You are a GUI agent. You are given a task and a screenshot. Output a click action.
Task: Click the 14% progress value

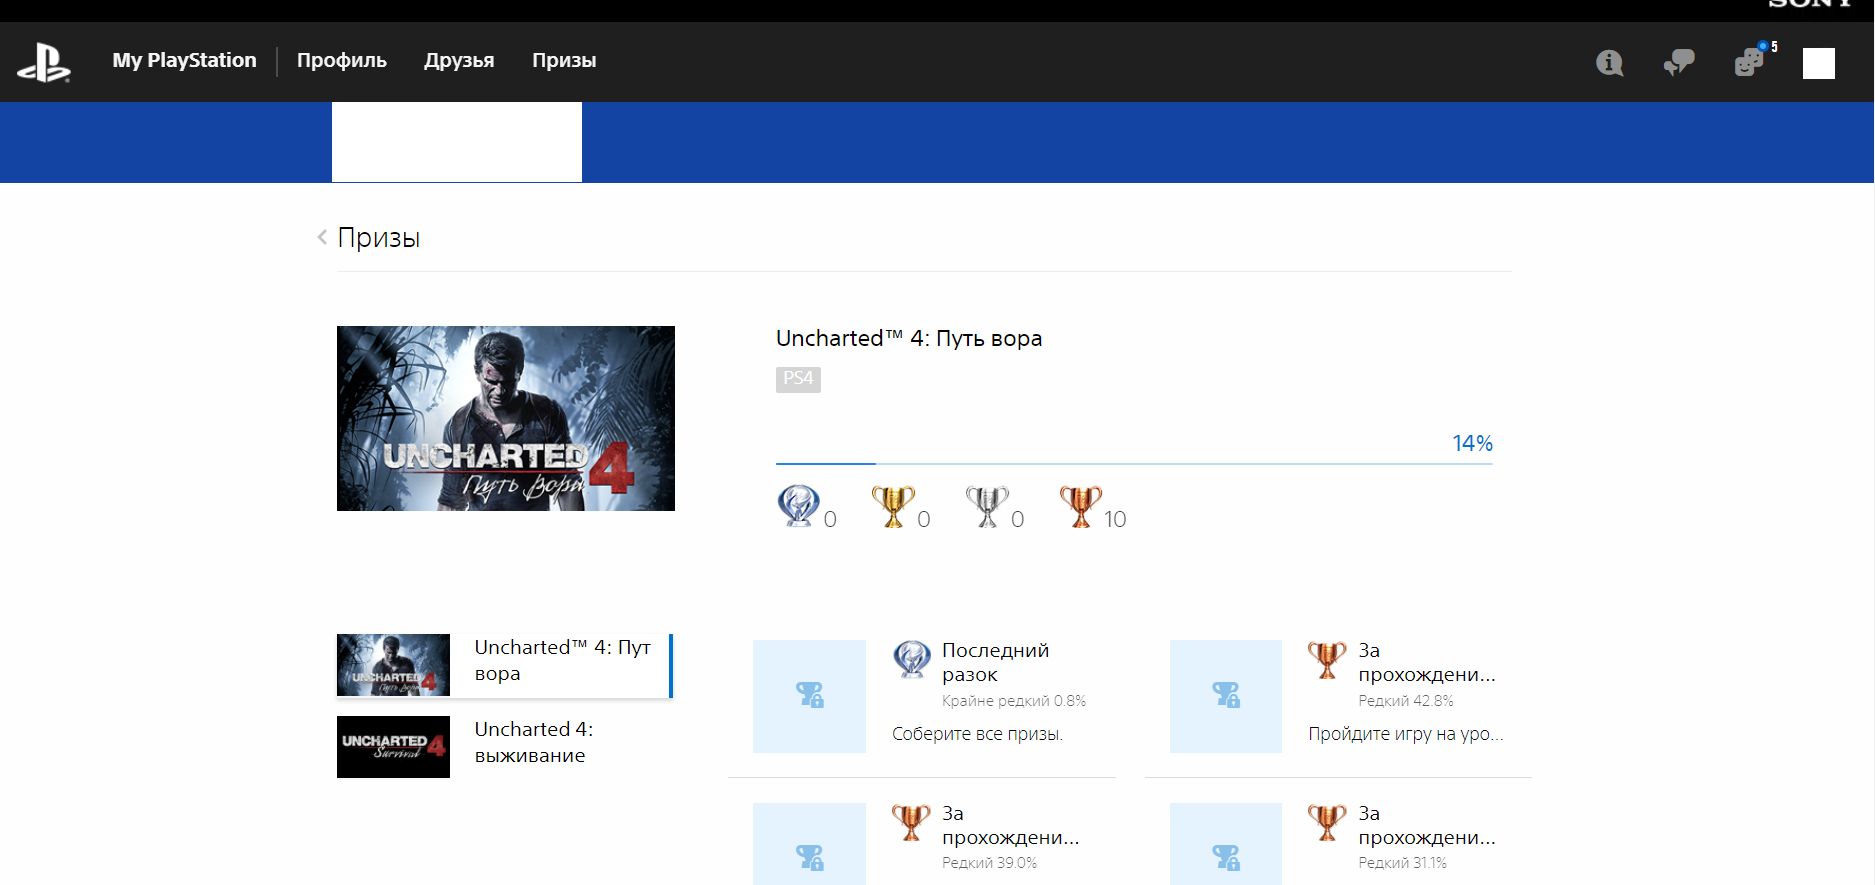click(1472, 443)
